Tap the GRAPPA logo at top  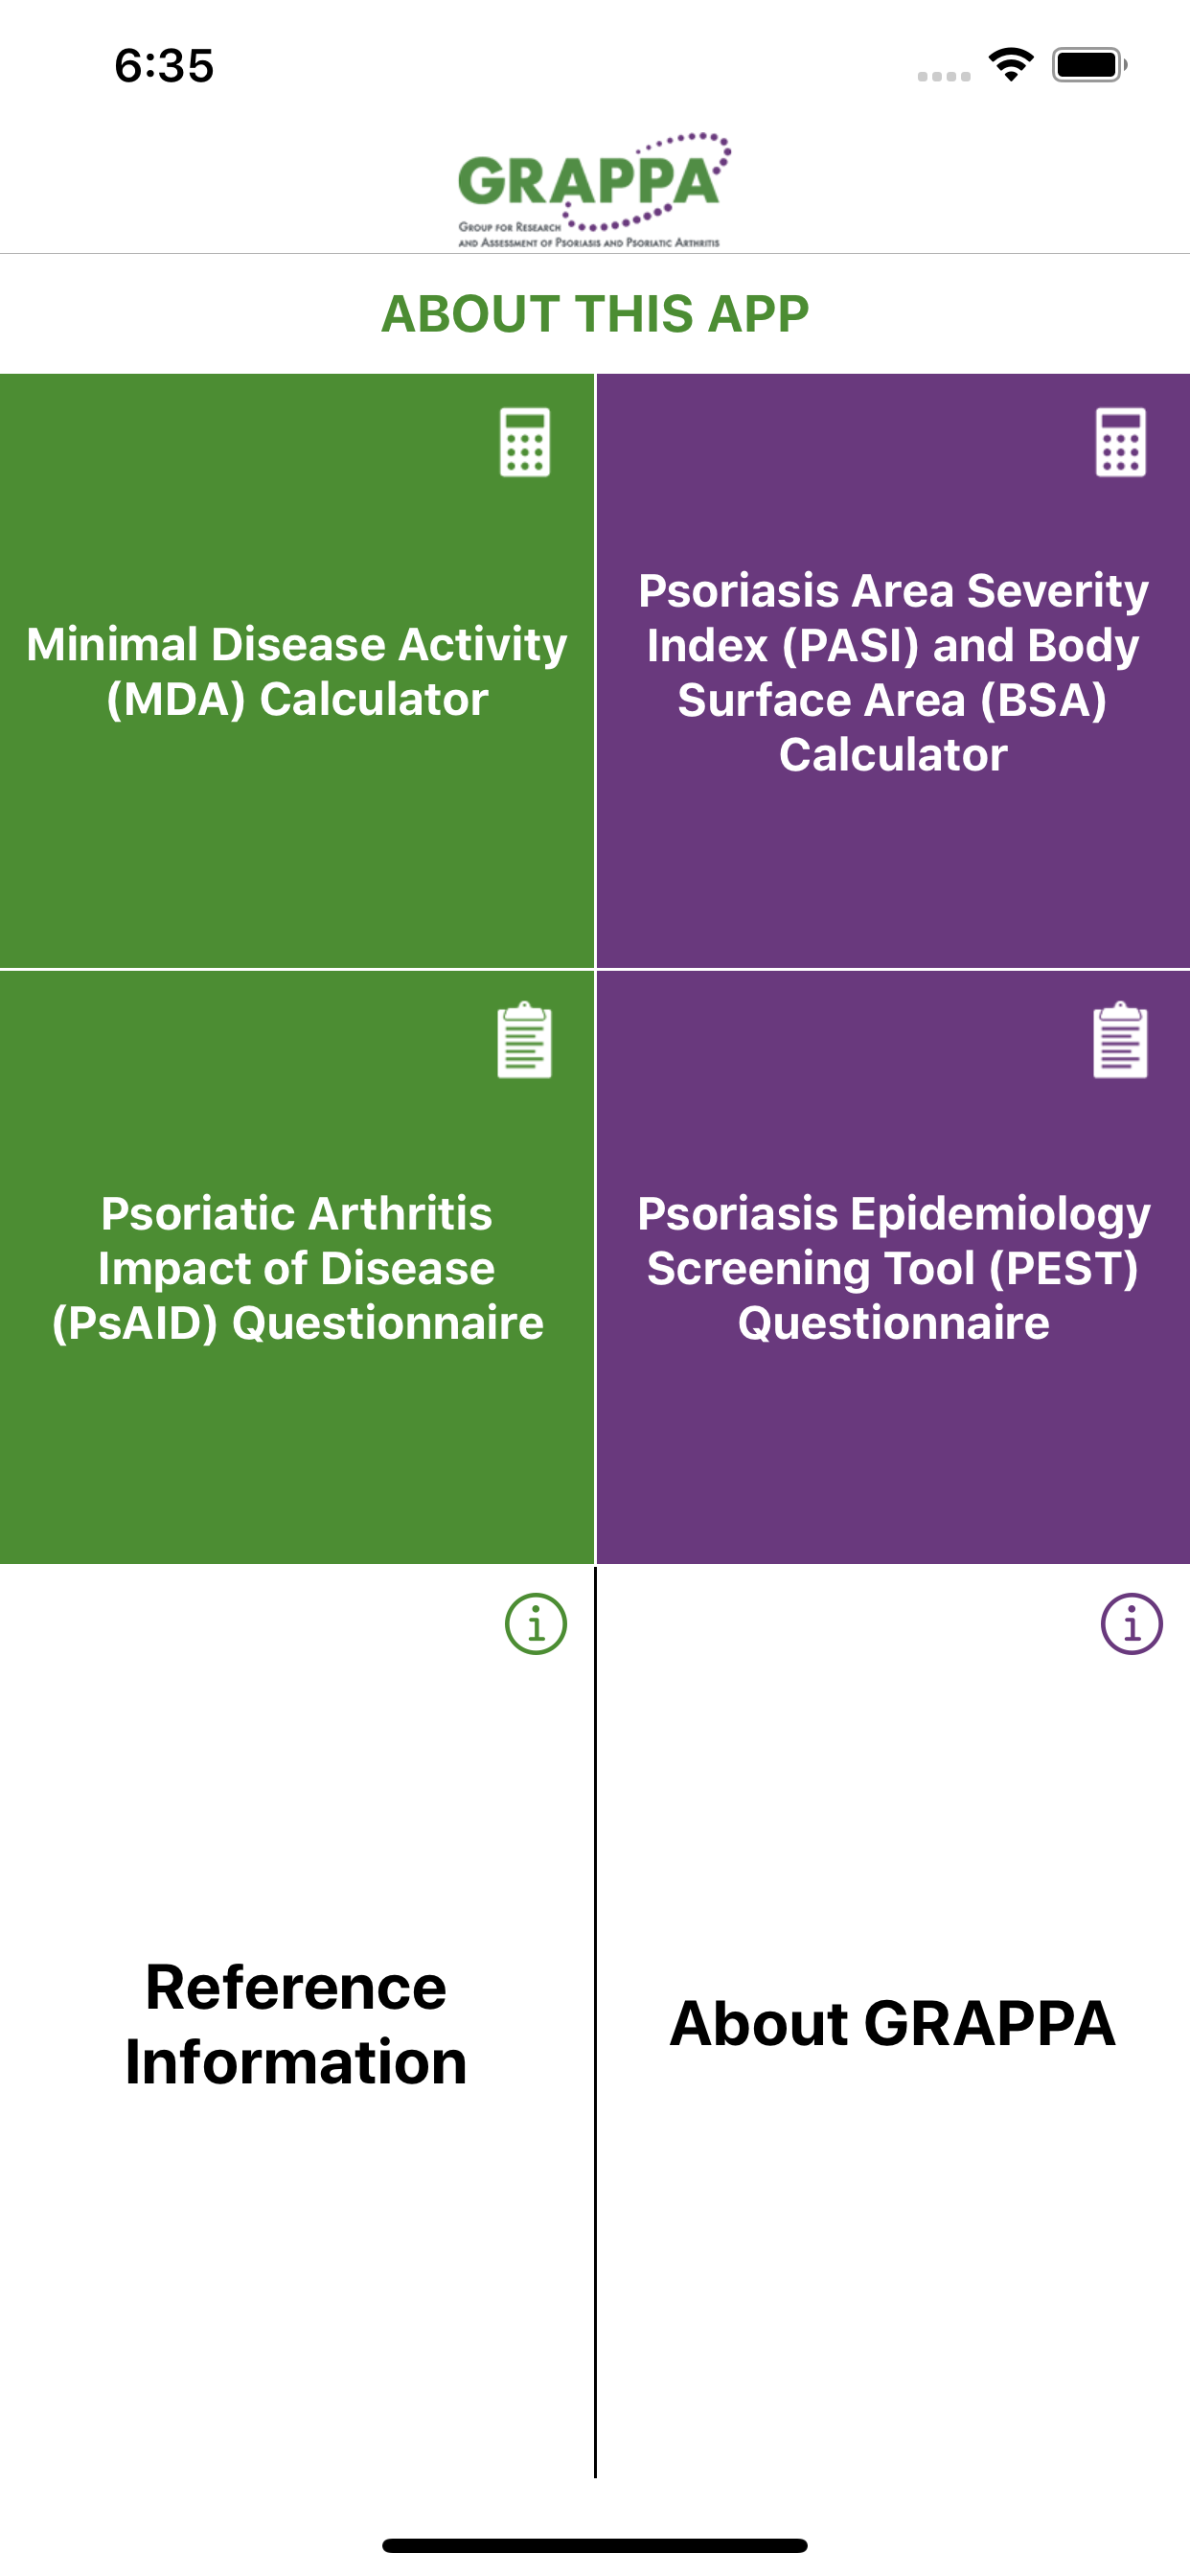(594, 190)
